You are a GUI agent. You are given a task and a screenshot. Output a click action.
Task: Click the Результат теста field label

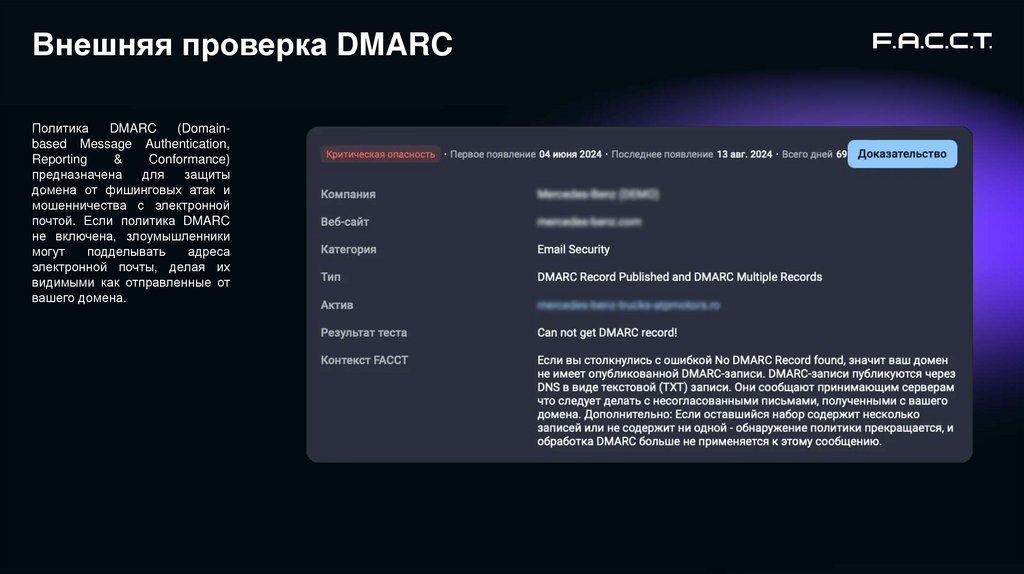364,332
